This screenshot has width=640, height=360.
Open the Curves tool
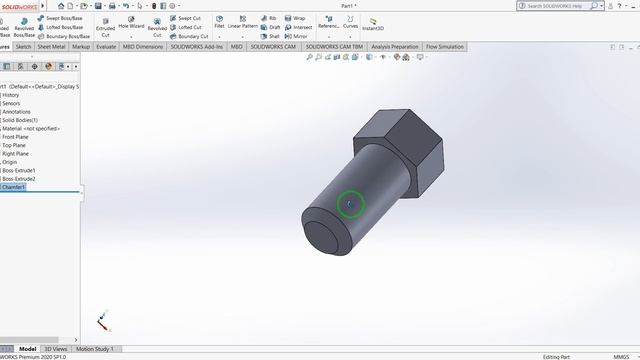click(x=350, y=22)
